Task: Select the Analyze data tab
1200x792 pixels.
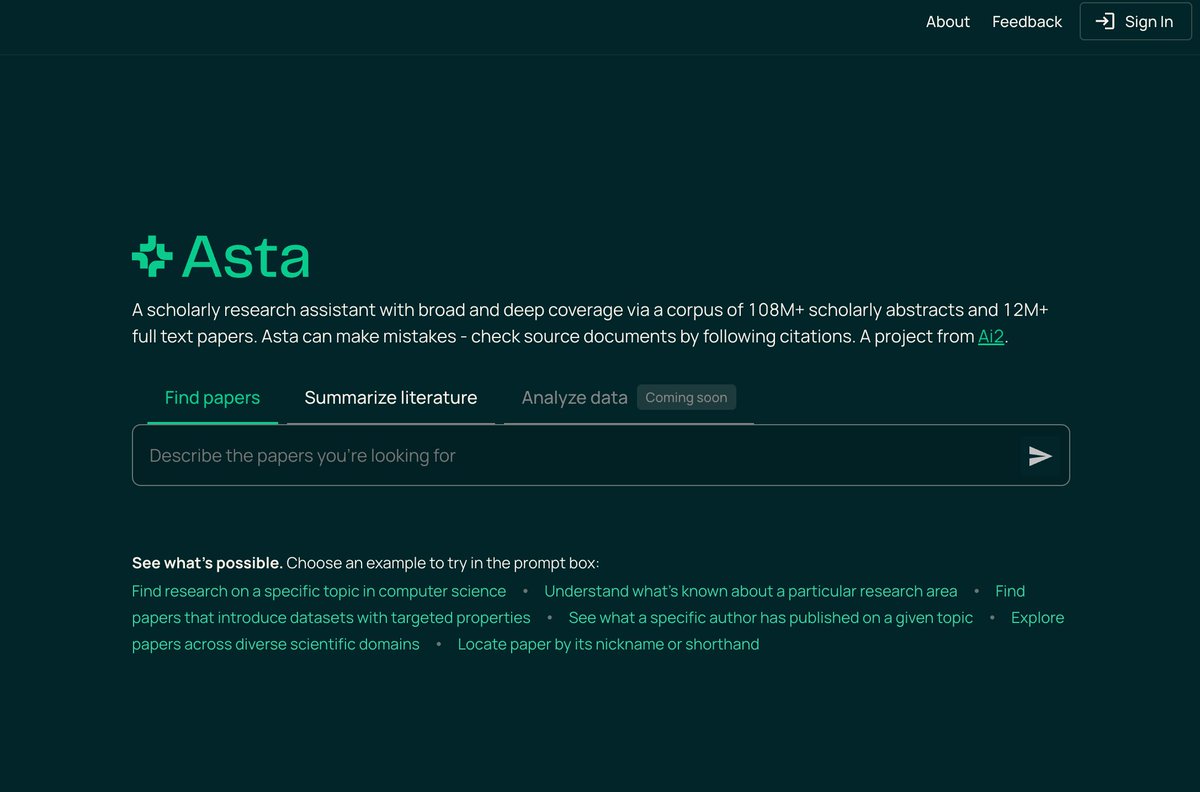Action: 575,397
